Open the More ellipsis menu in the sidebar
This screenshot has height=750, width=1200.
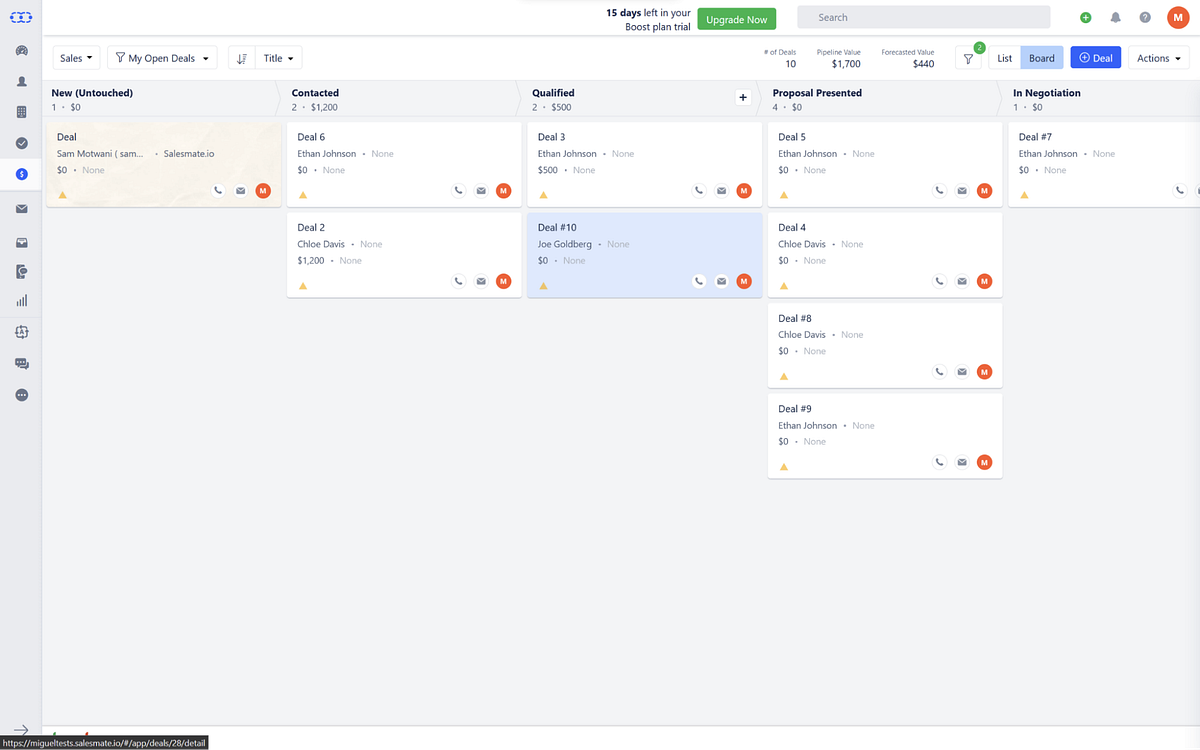pos(21,394)
